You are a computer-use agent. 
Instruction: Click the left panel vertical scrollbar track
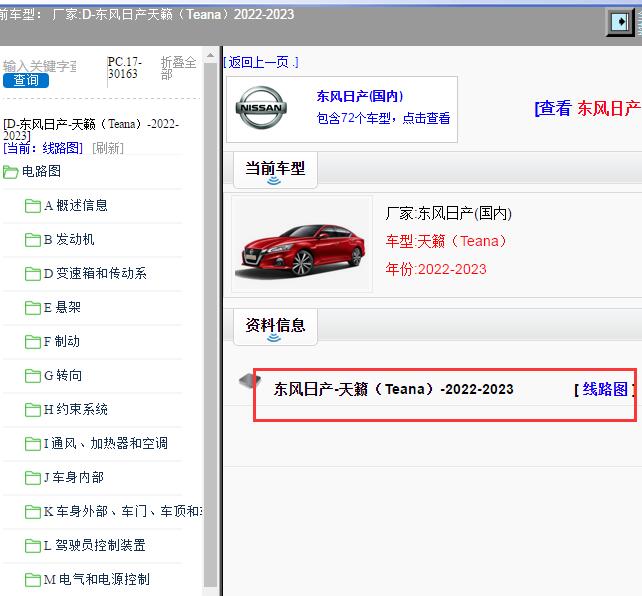pos(210,323)
